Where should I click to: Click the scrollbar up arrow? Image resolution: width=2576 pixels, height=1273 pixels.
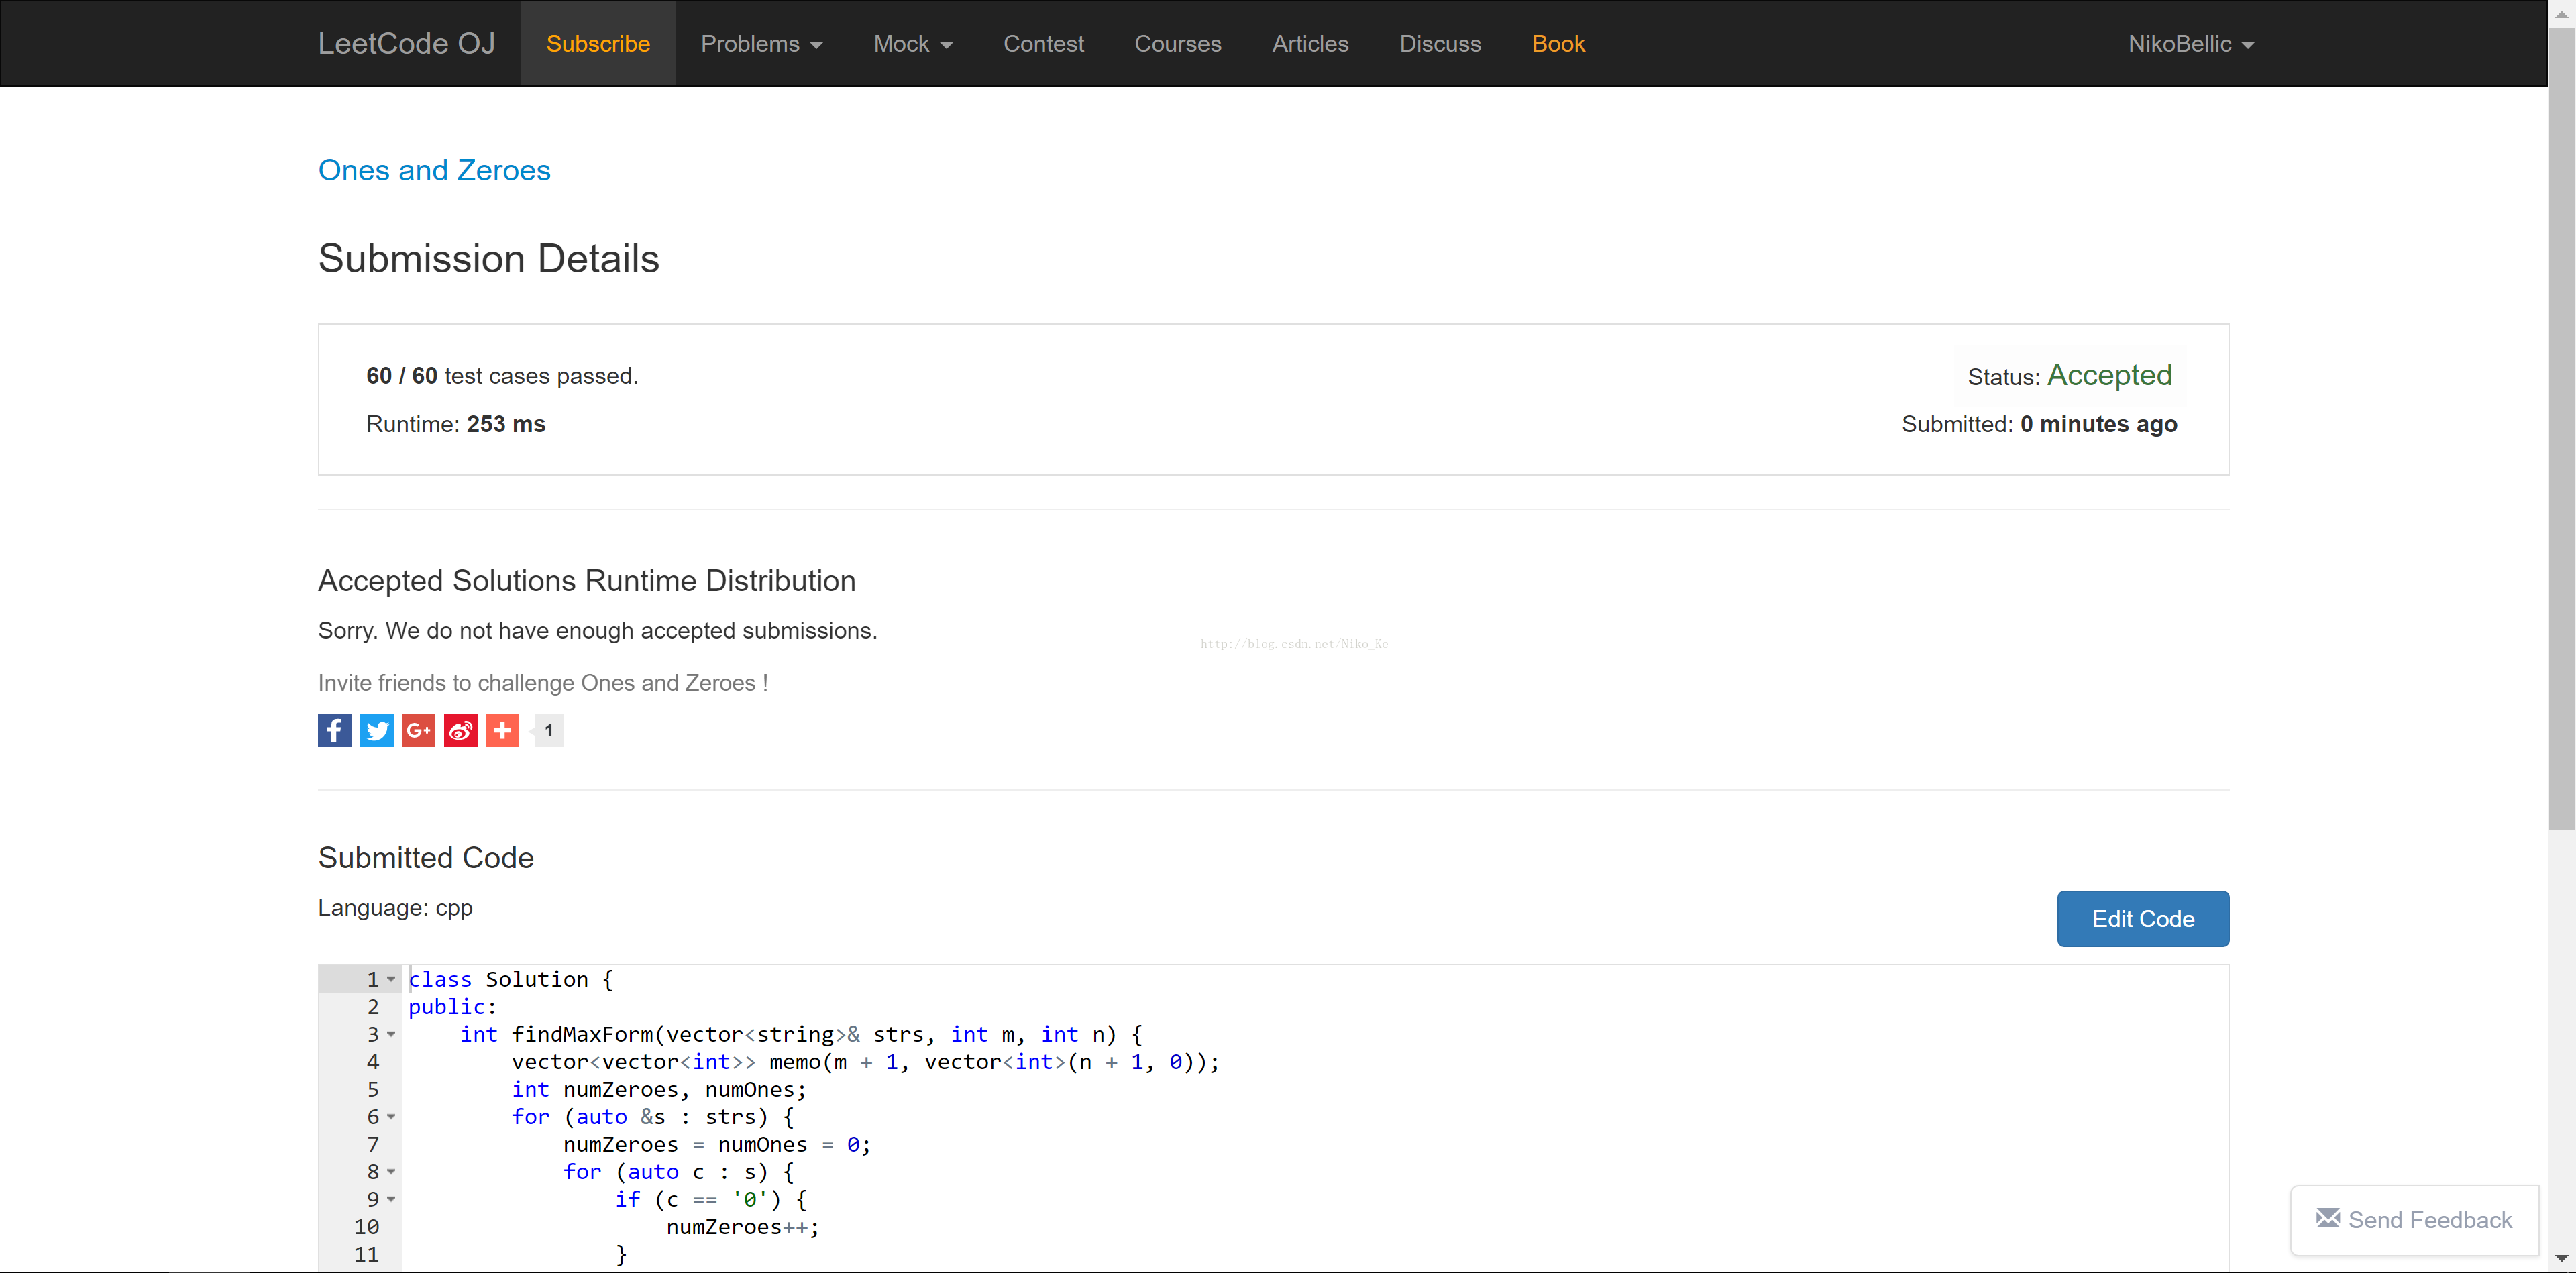click(x=2561, y=14)
